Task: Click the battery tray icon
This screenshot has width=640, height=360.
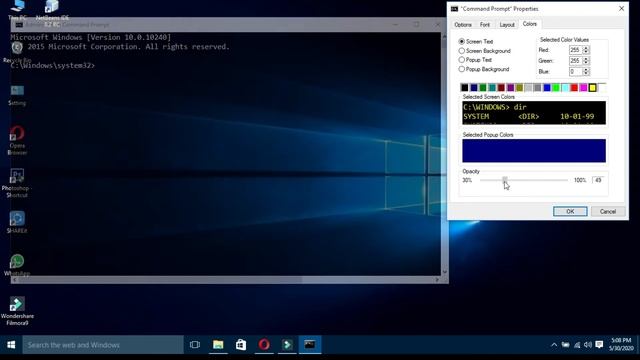Action: (565, 345)
